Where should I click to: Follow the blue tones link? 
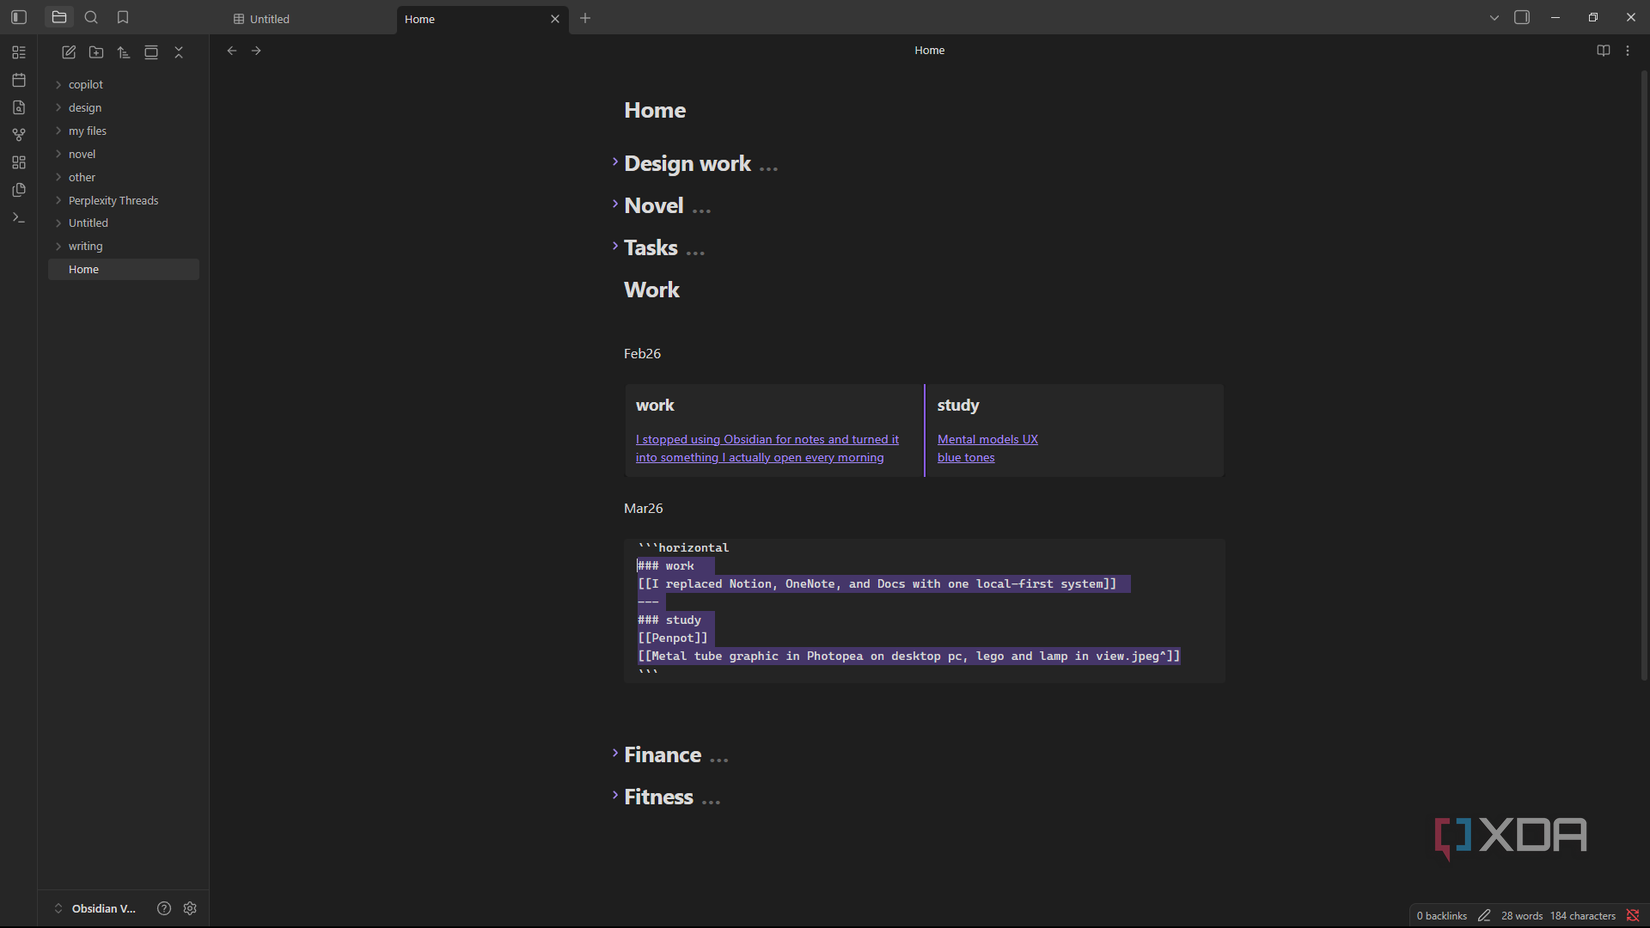966,457
